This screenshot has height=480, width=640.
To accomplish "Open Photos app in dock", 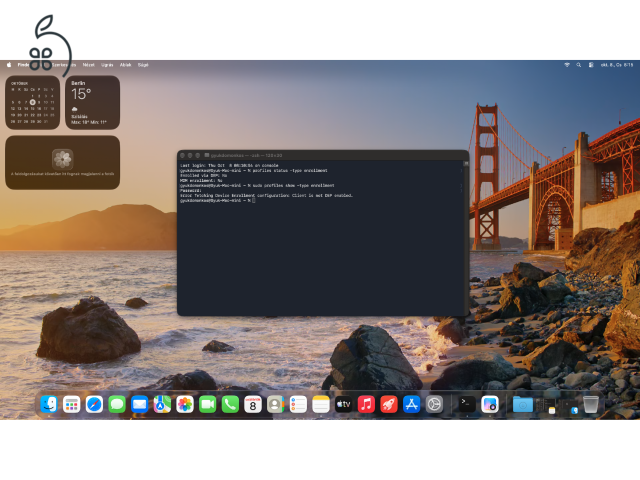I will pos(185,404).
